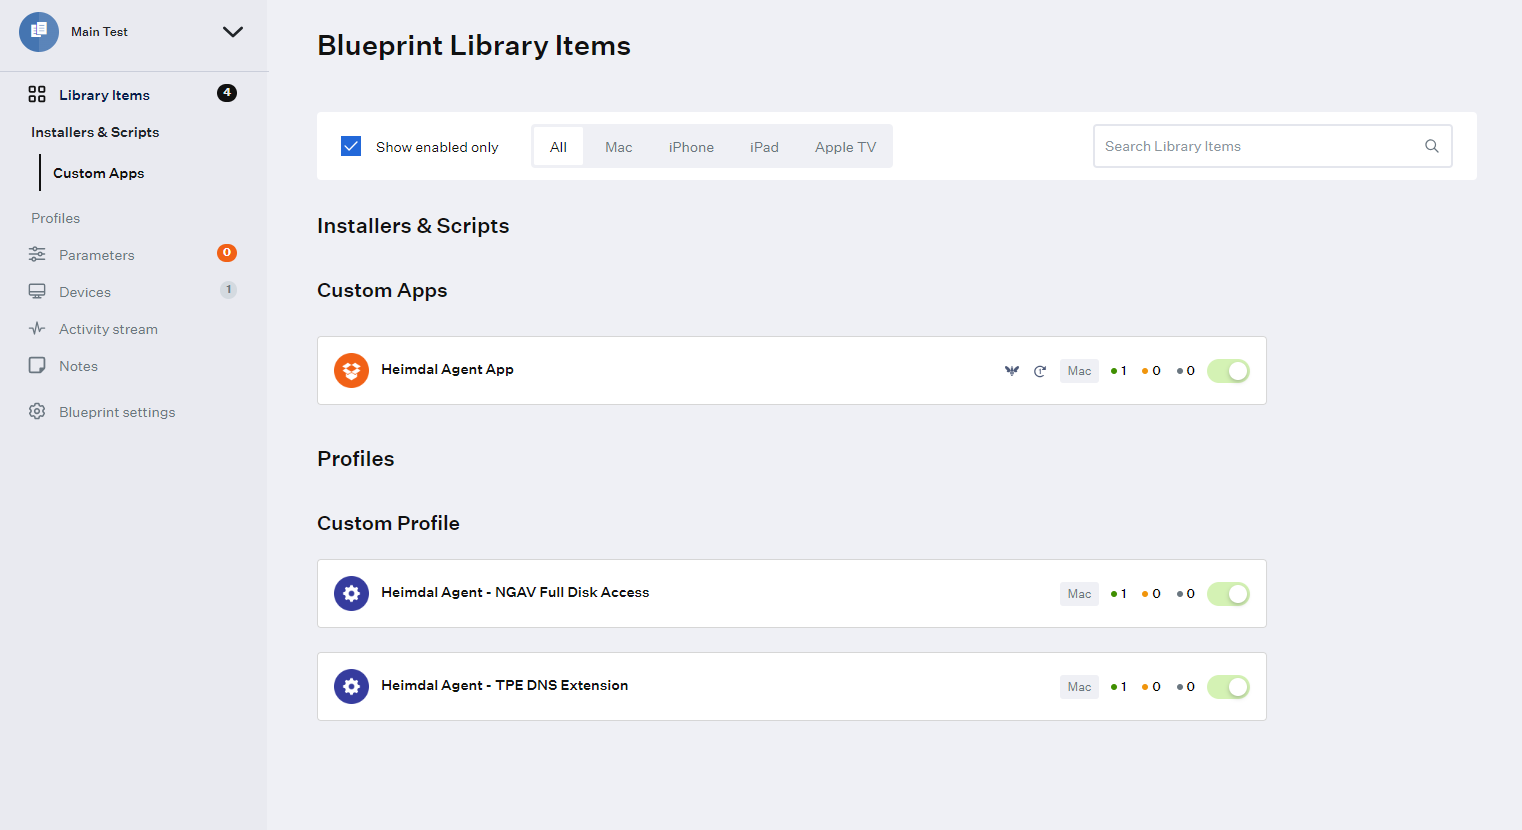Click the bee icon on Heimdal Agent App
Viewport: 1522px width, 830px height.
[x=1012, y=371]
